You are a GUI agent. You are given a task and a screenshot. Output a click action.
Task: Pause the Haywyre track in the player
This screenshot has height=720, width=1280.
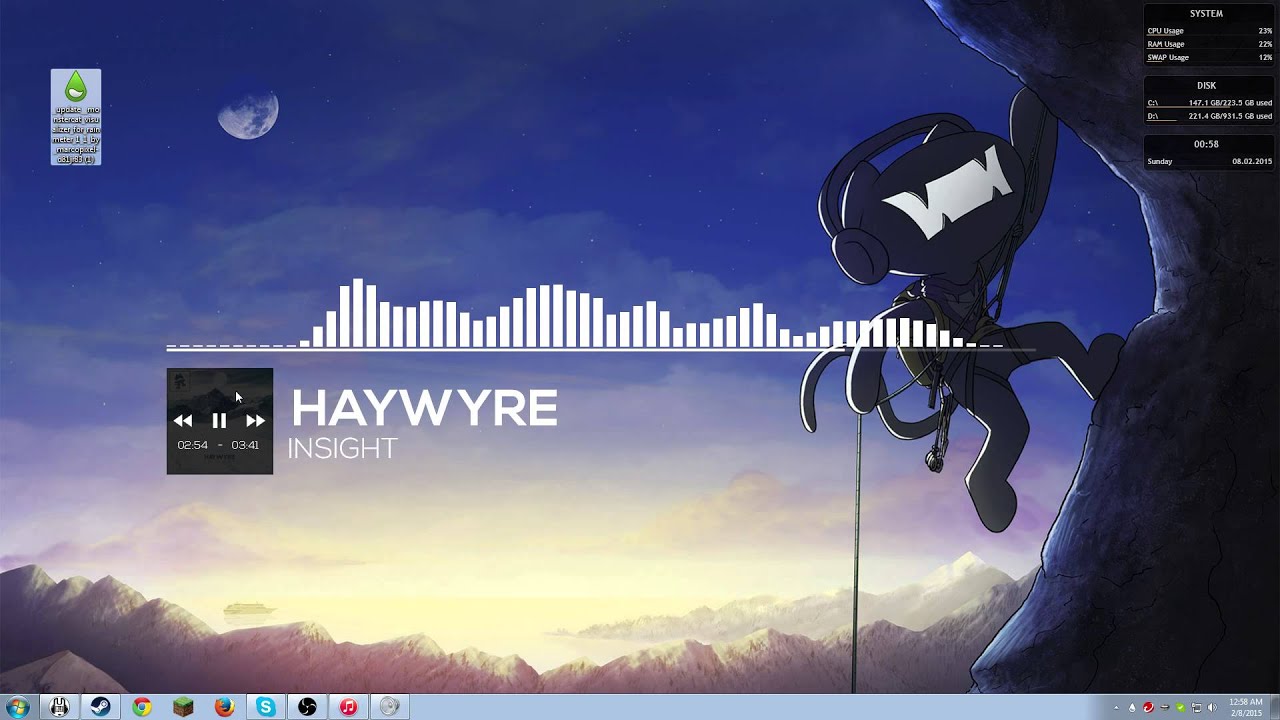[x=219, y=421]
